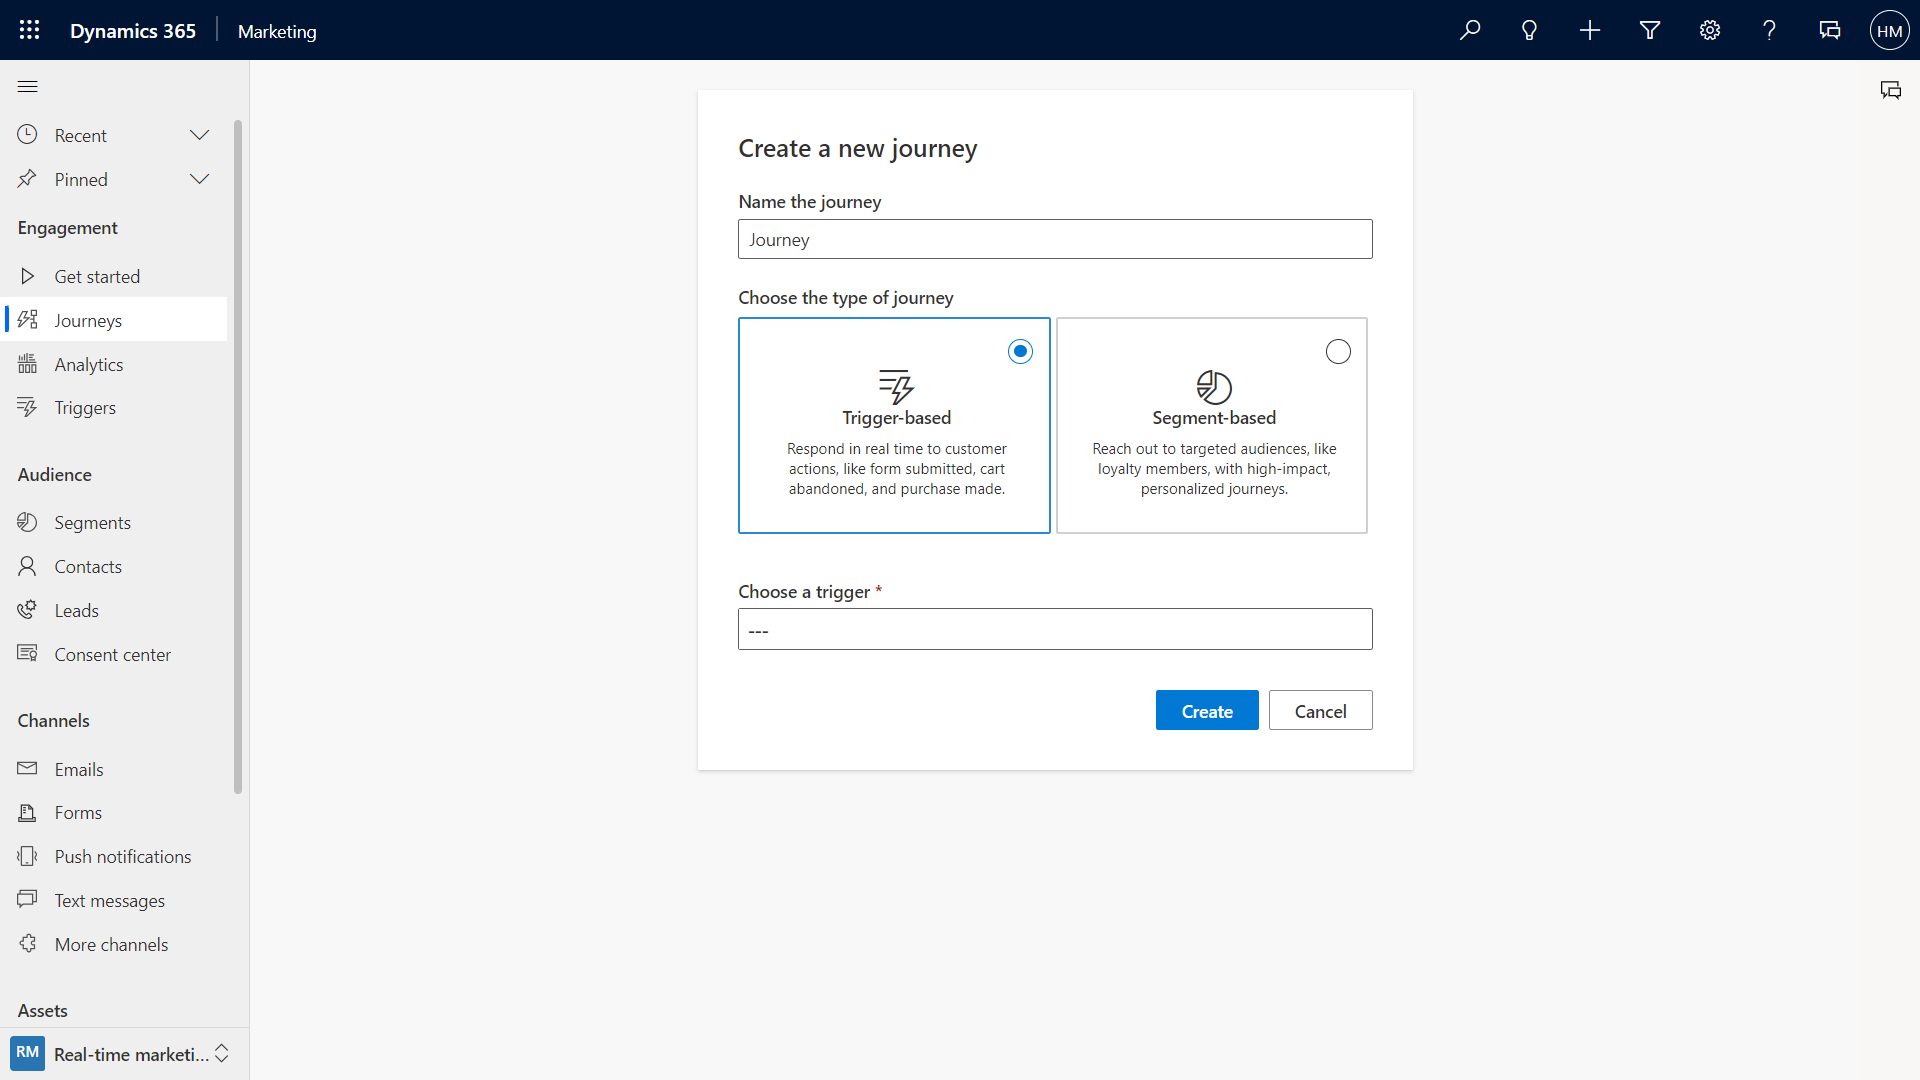Open Consent center link

point(114,654)
